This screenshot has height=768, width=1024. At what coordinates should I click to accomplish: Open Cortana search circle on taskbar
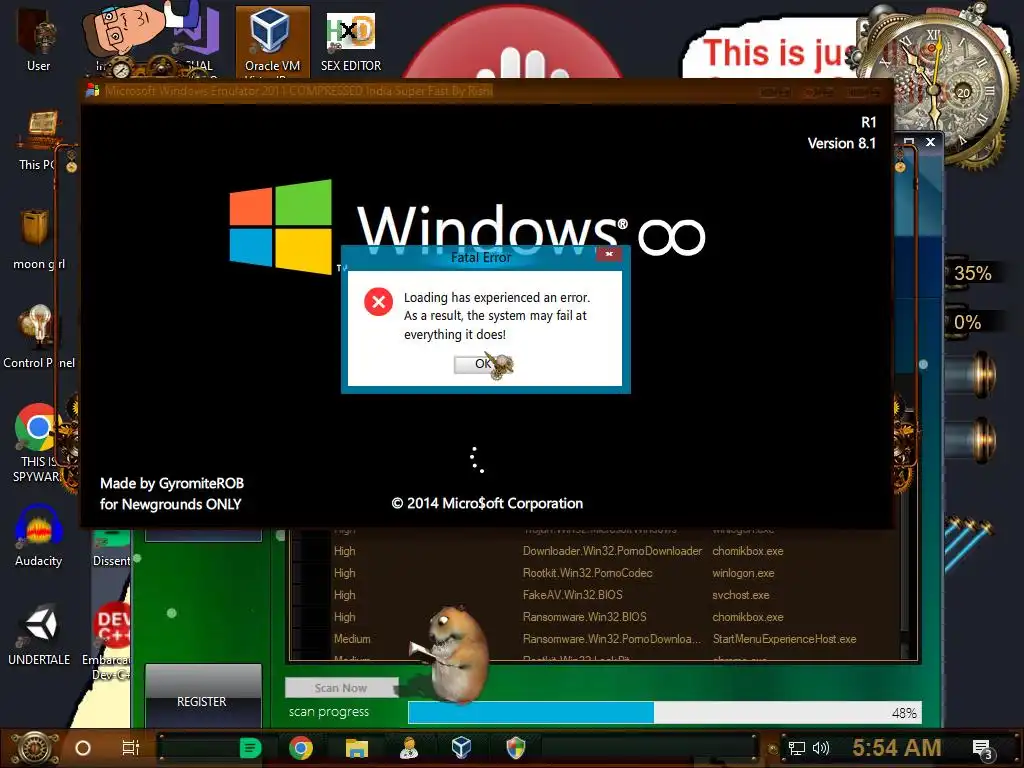[83, 748]
